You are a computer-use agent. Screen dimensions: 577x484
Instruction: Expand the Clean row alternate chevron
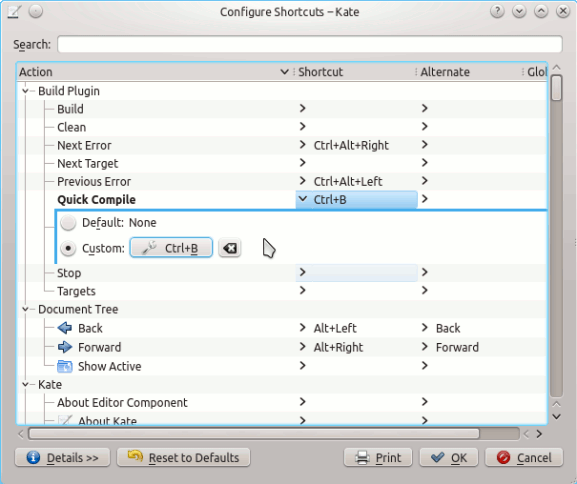coord(425,127)
